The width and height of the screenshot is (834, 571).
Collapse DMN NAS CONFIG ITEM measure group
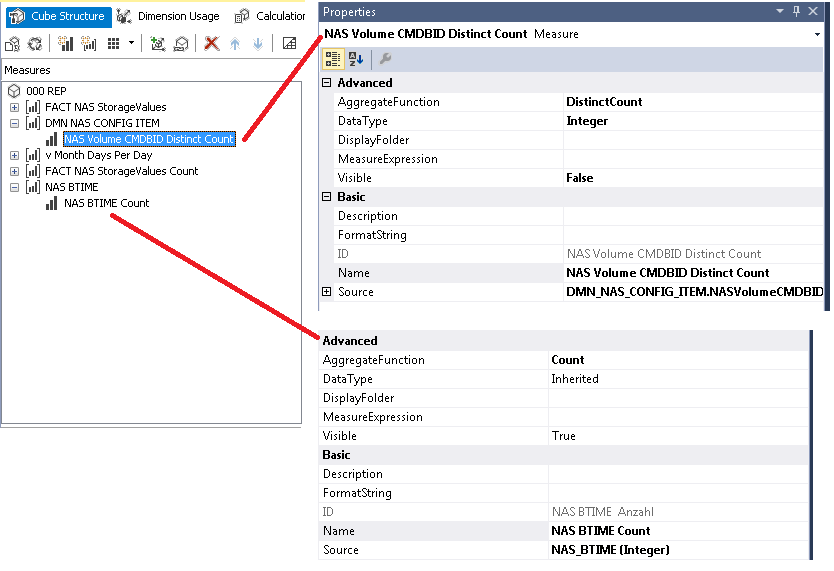point(14,123)
